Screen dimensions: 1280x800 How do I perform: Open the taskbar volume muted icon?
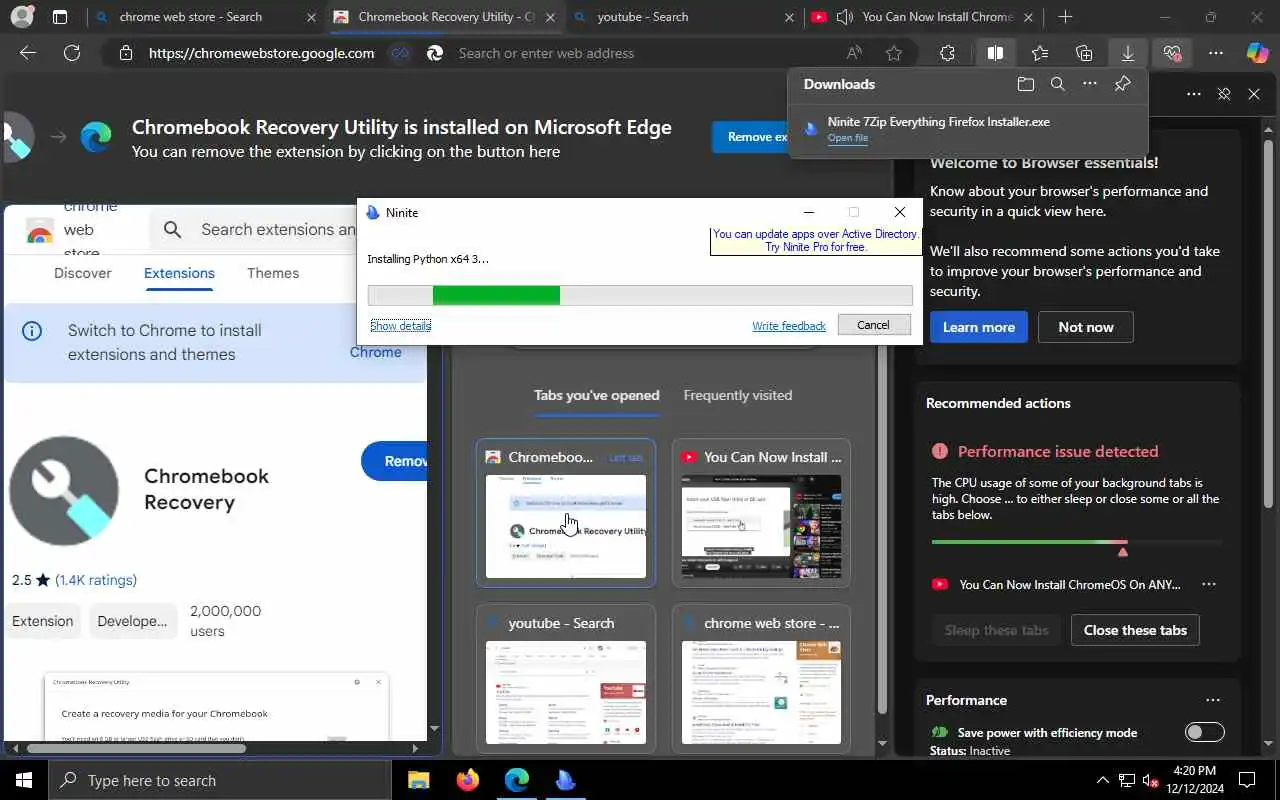pyautogui.click(x=1151, y=780)
